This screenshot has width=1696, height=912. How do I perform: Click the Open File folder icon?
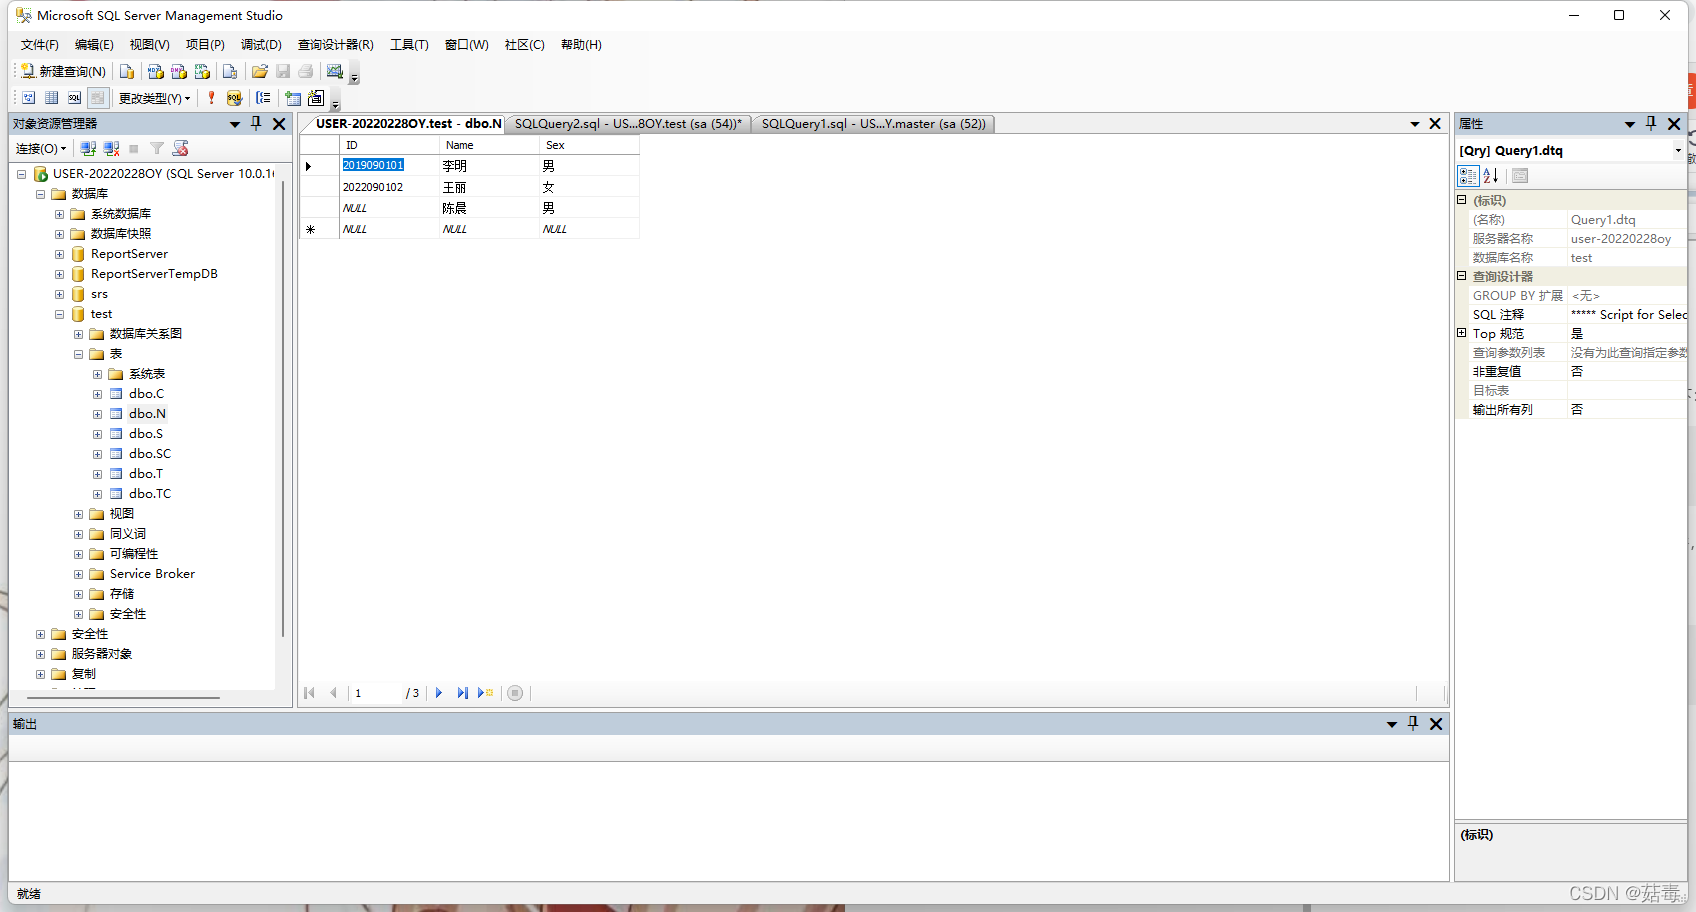260,71
